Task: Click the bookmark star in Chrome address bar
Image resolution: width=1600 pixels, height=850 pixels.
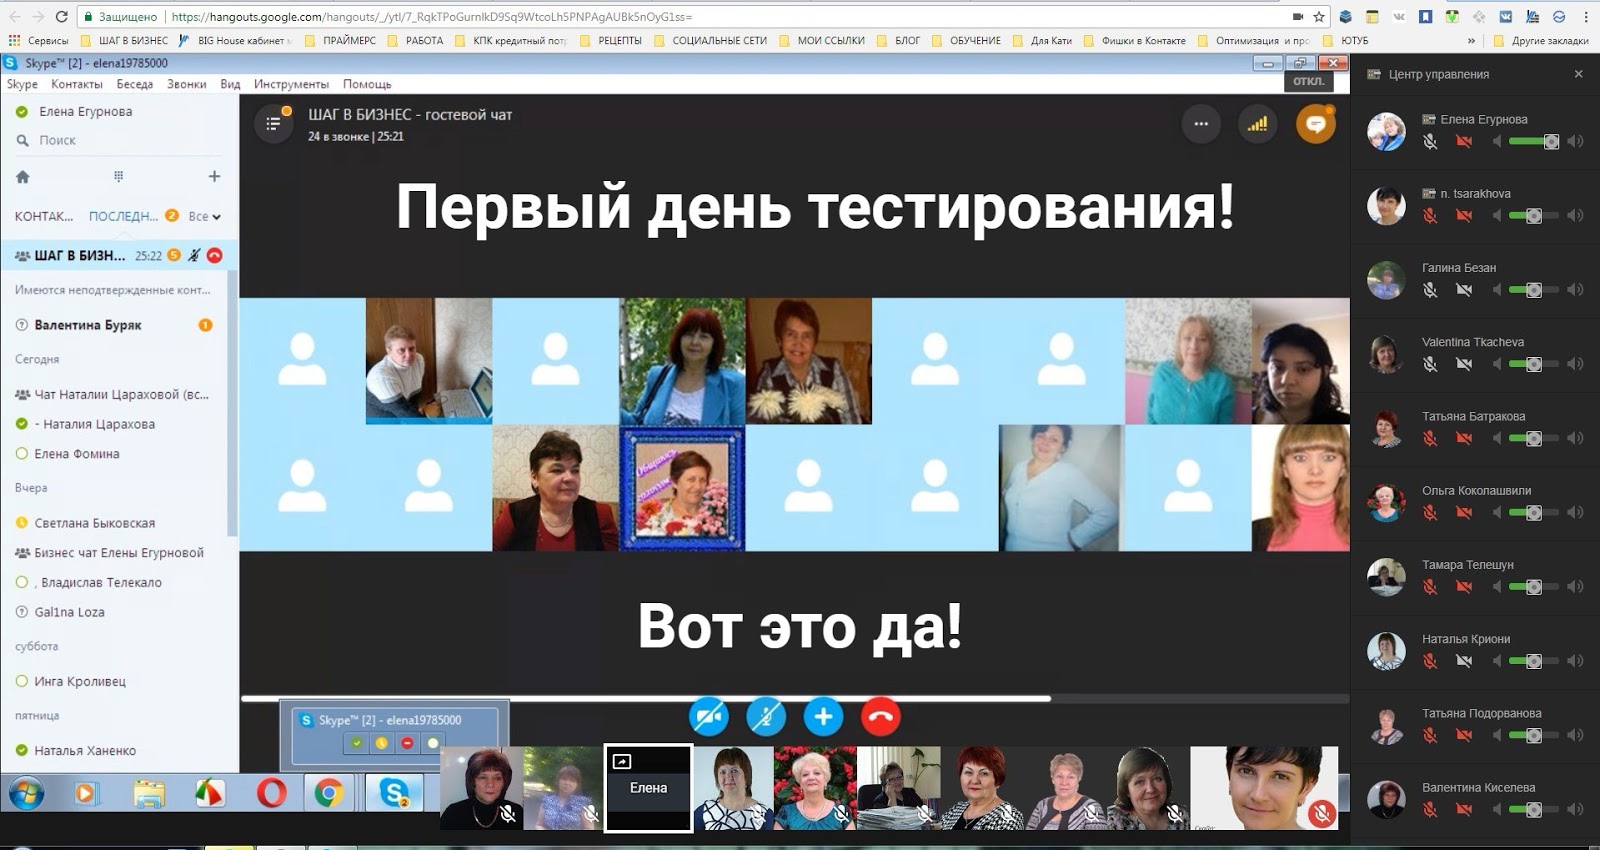Action: [x=1319, y=17]
